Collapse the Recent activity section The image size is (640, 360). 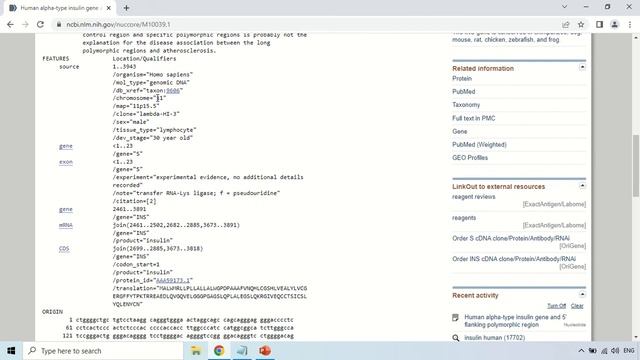[582, 294]
